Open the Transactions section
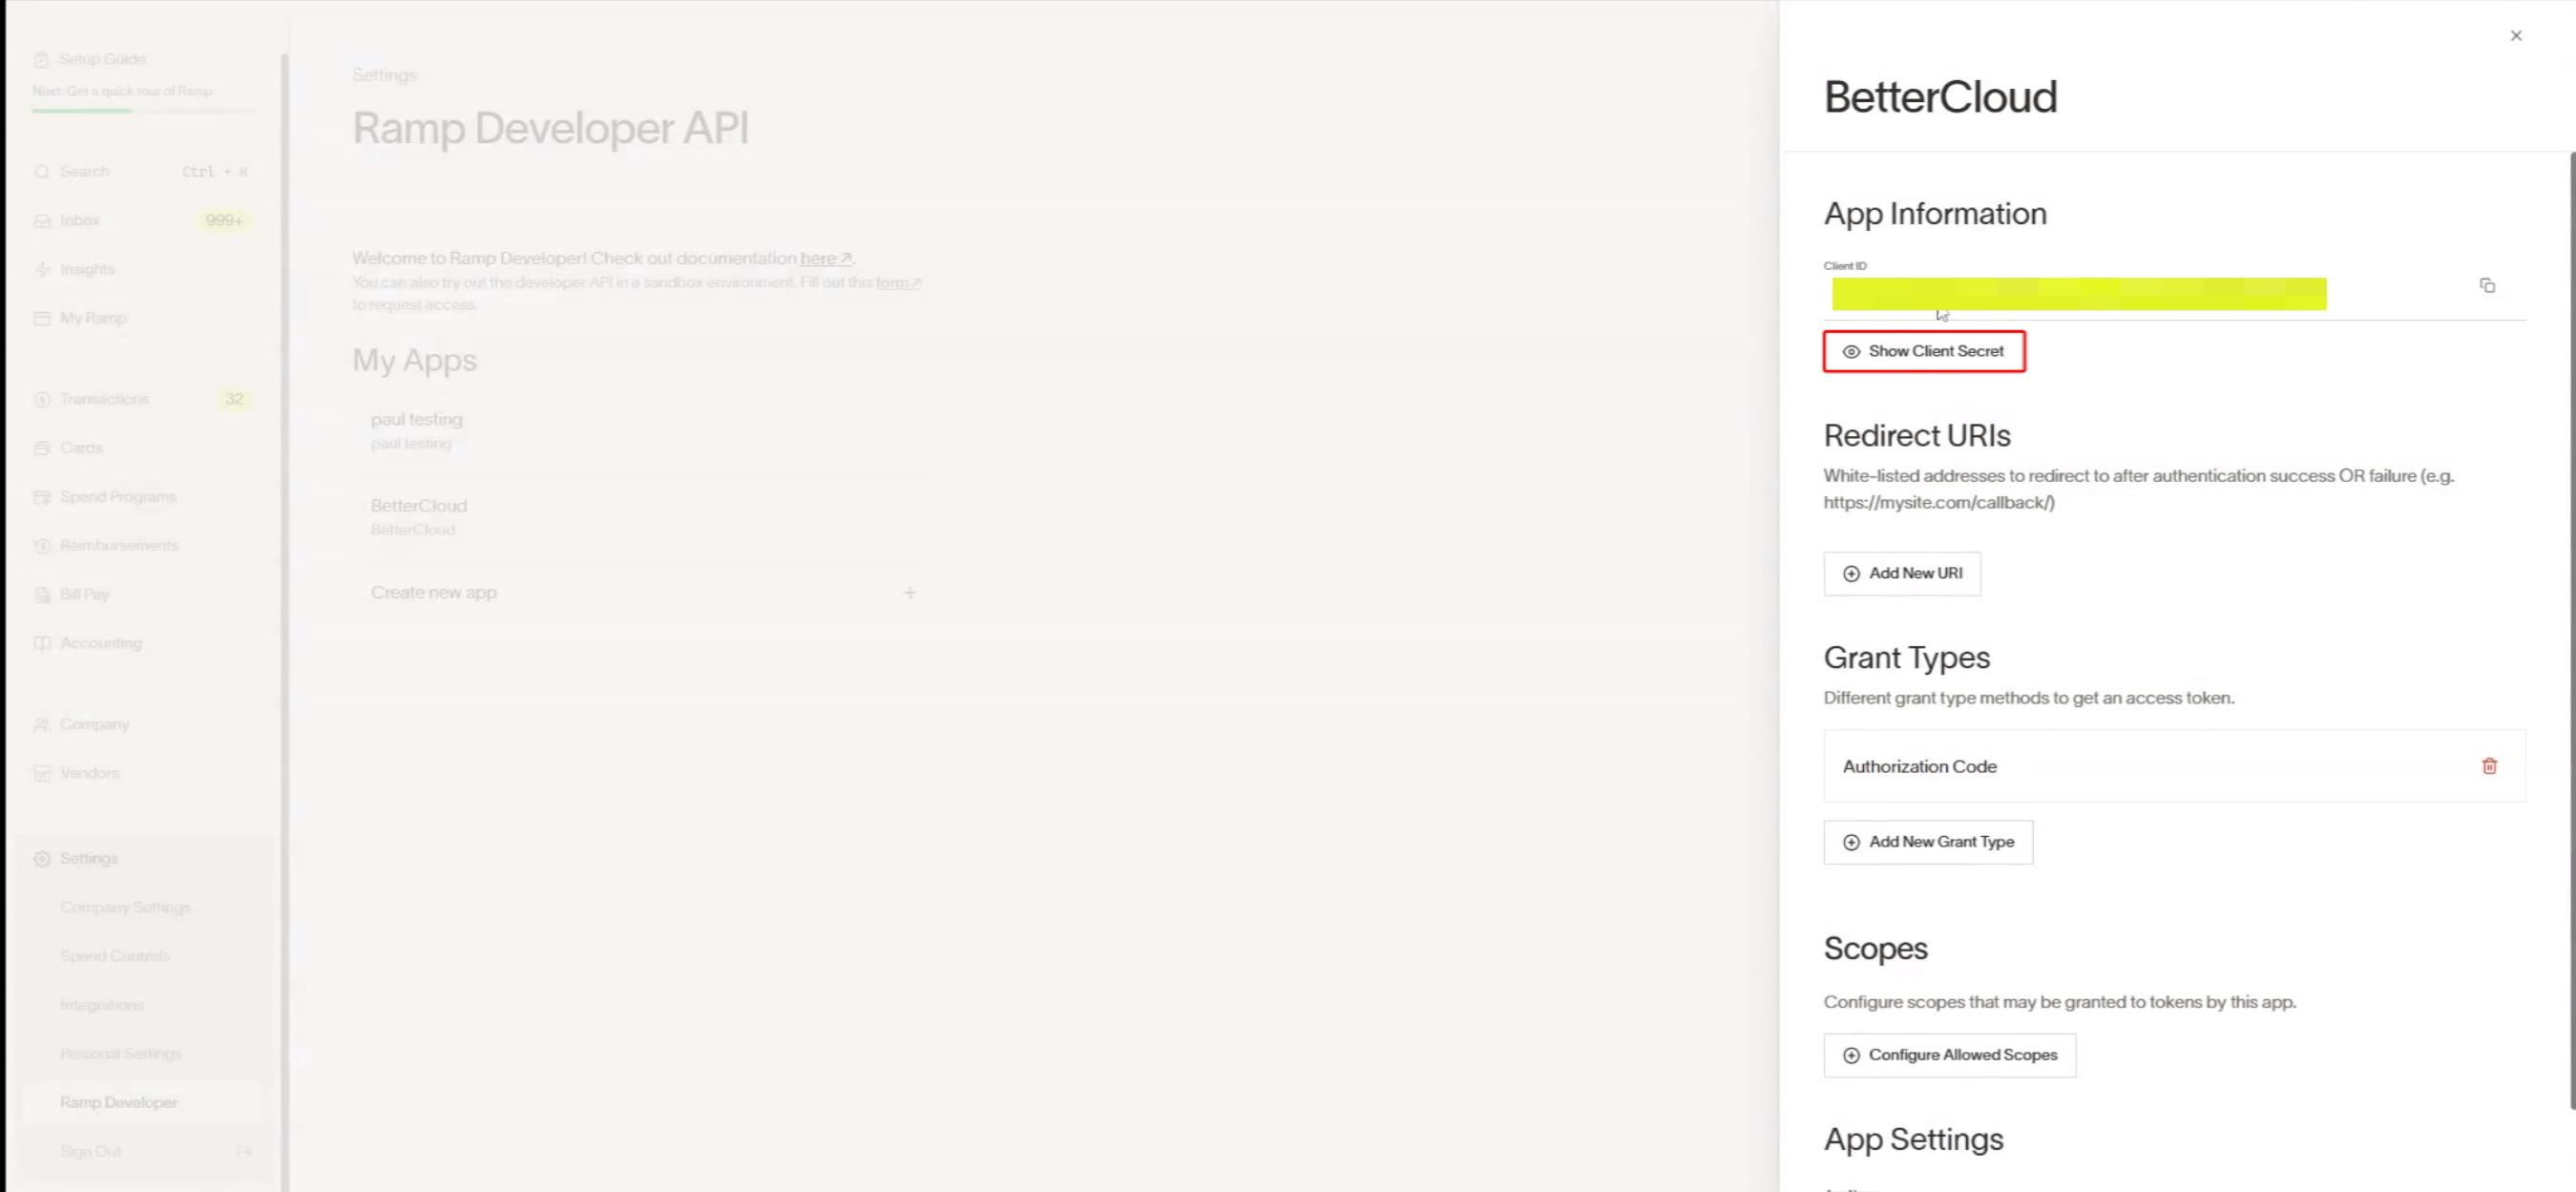 pos(105,398)
